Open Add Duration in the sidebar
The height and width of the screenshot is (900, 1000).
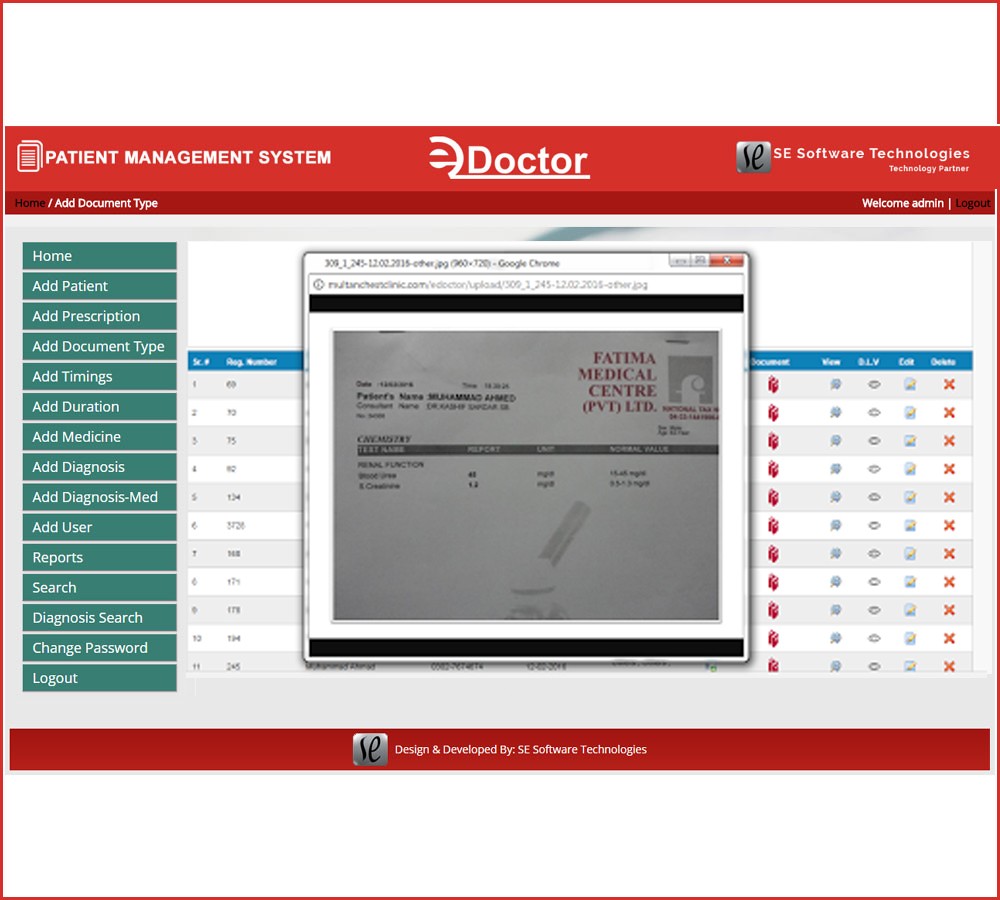(99, 406)
